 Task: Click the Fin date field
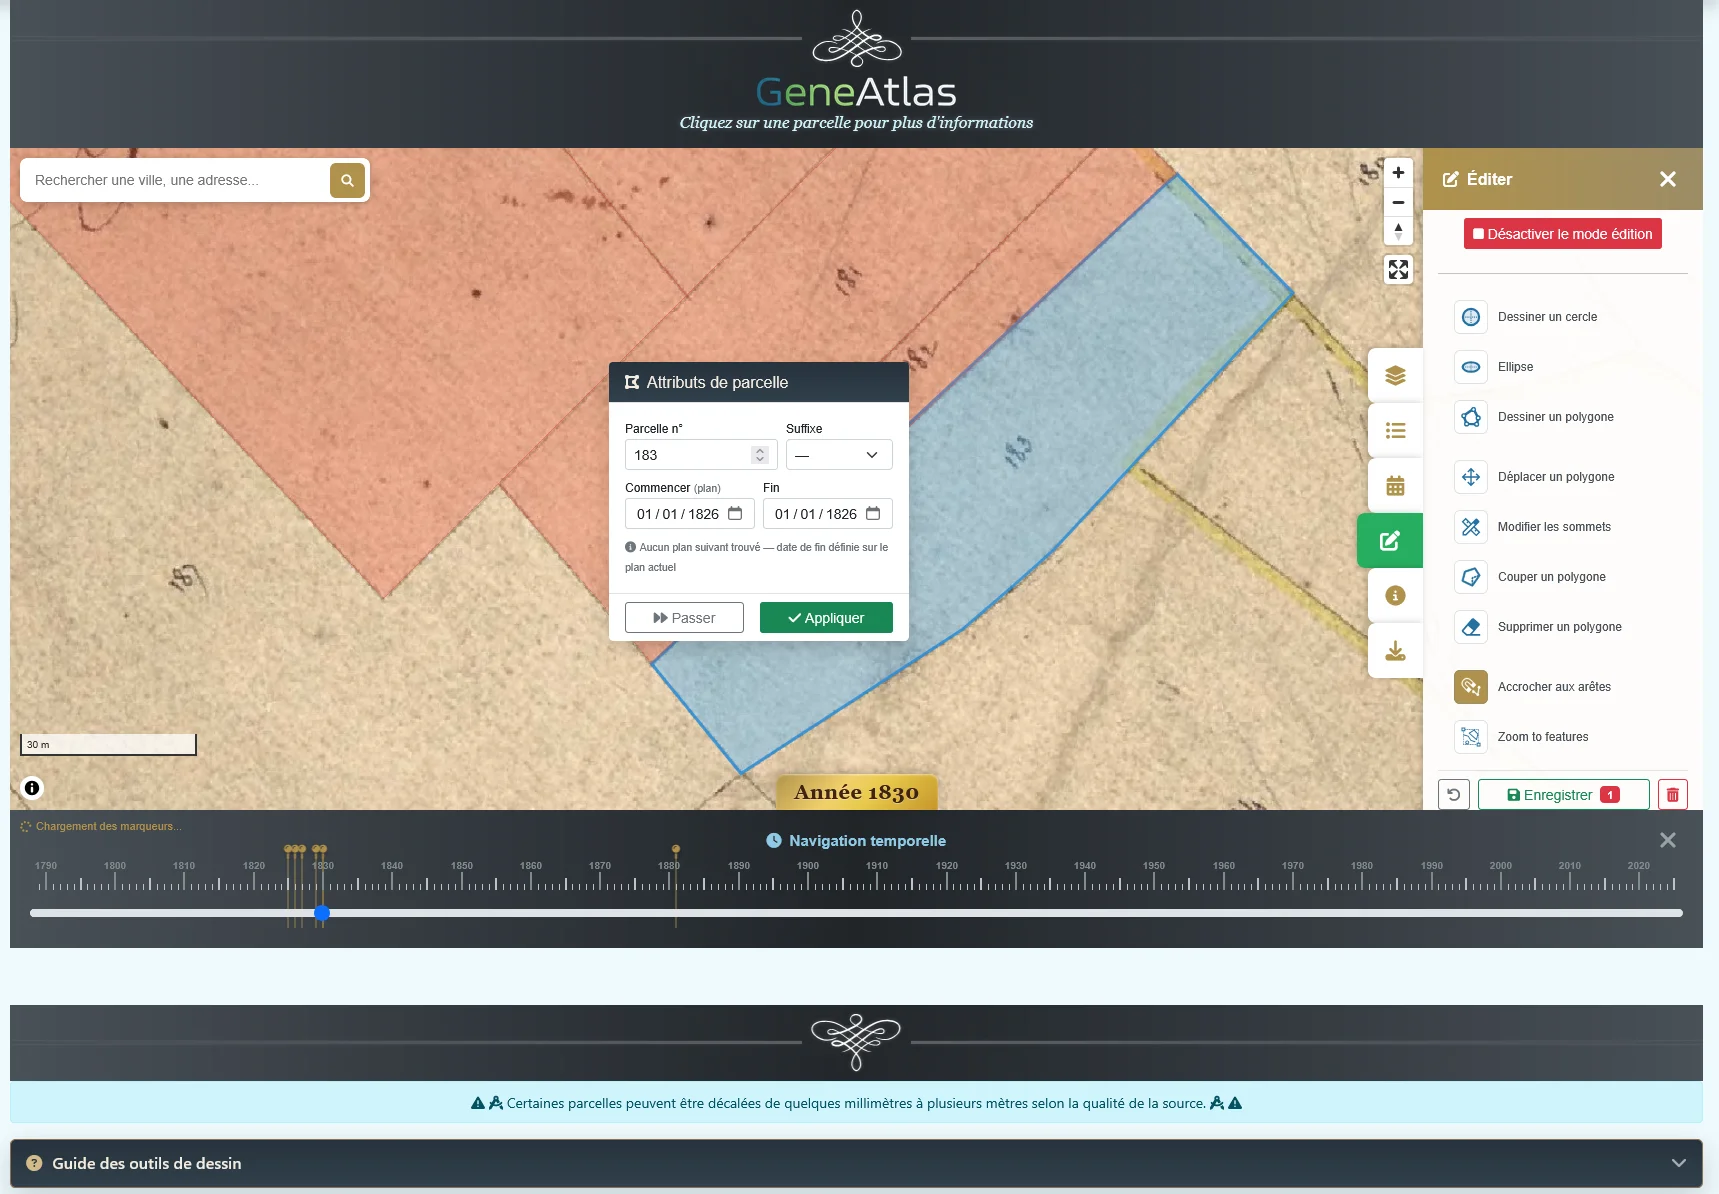[x=828, y=514]
